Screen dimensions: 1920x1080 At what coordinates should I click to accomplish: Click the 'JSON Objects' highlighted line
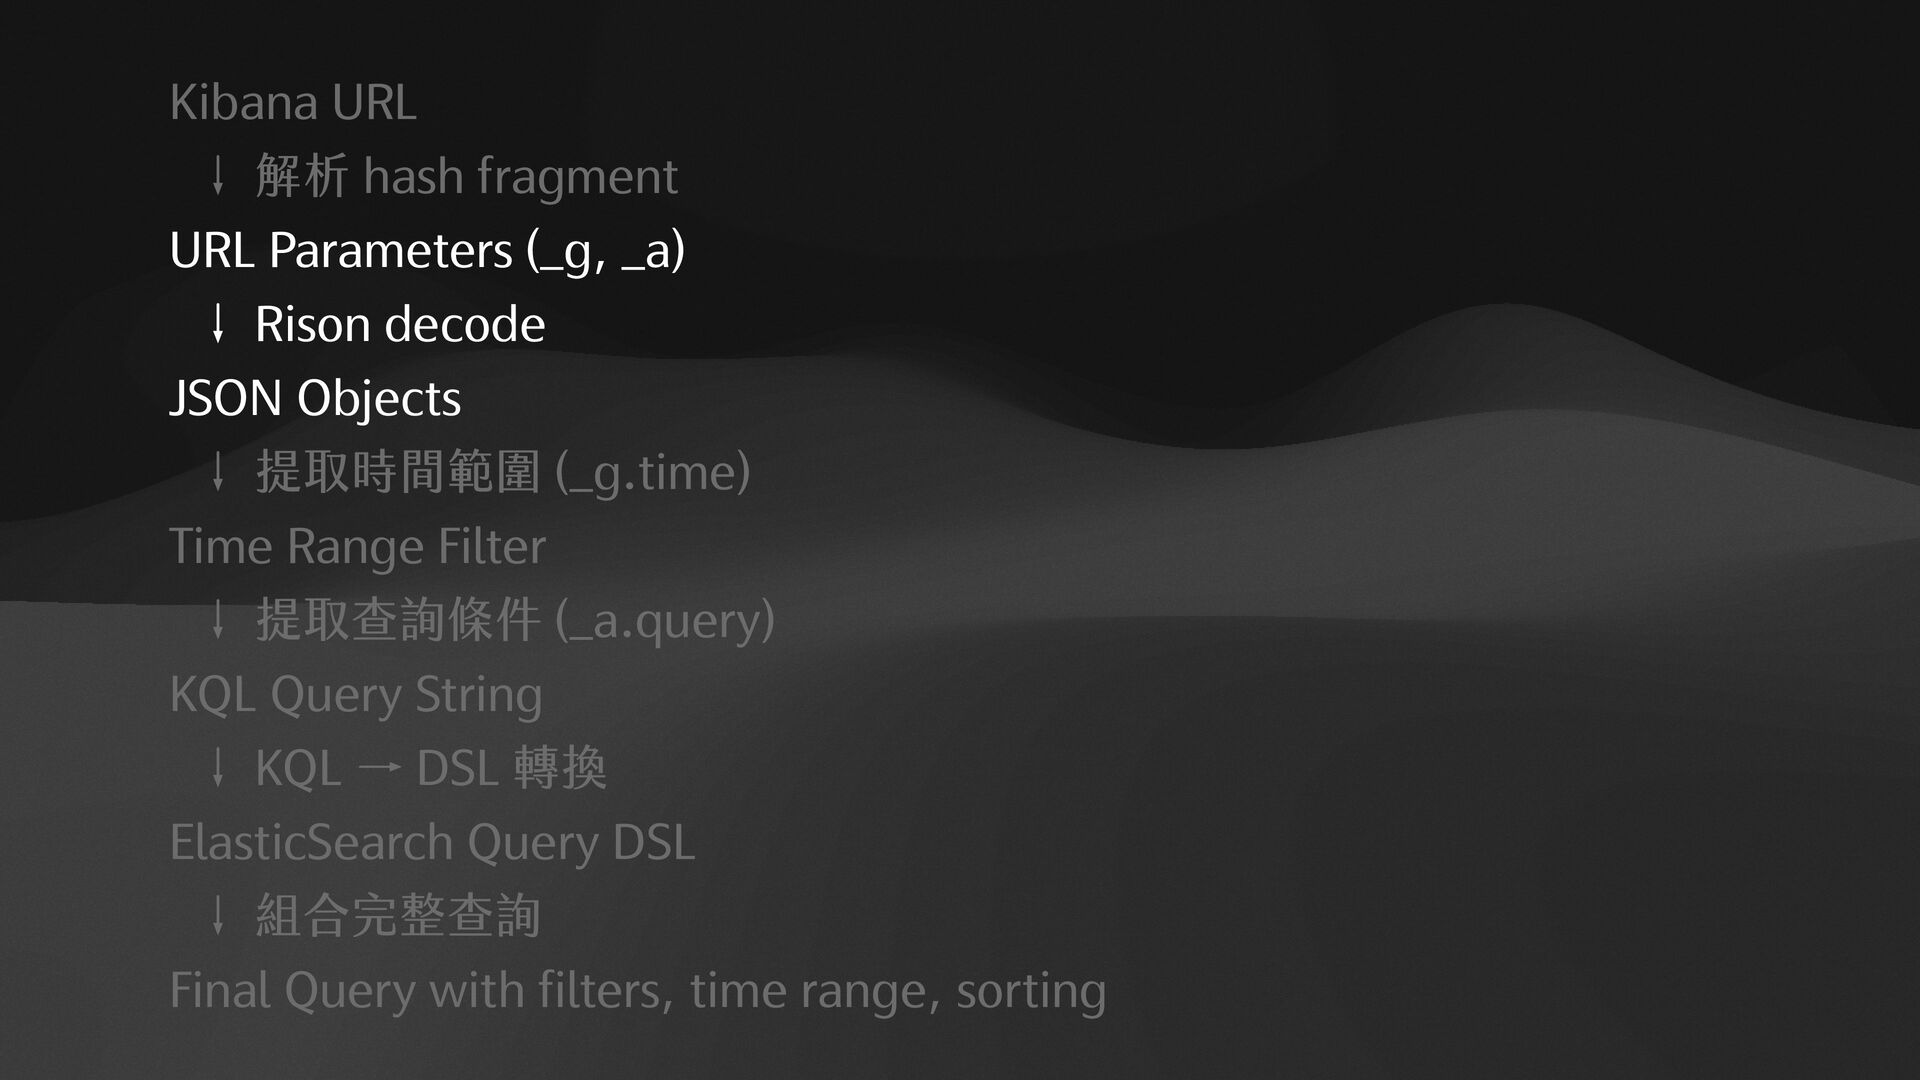[315, 398]
